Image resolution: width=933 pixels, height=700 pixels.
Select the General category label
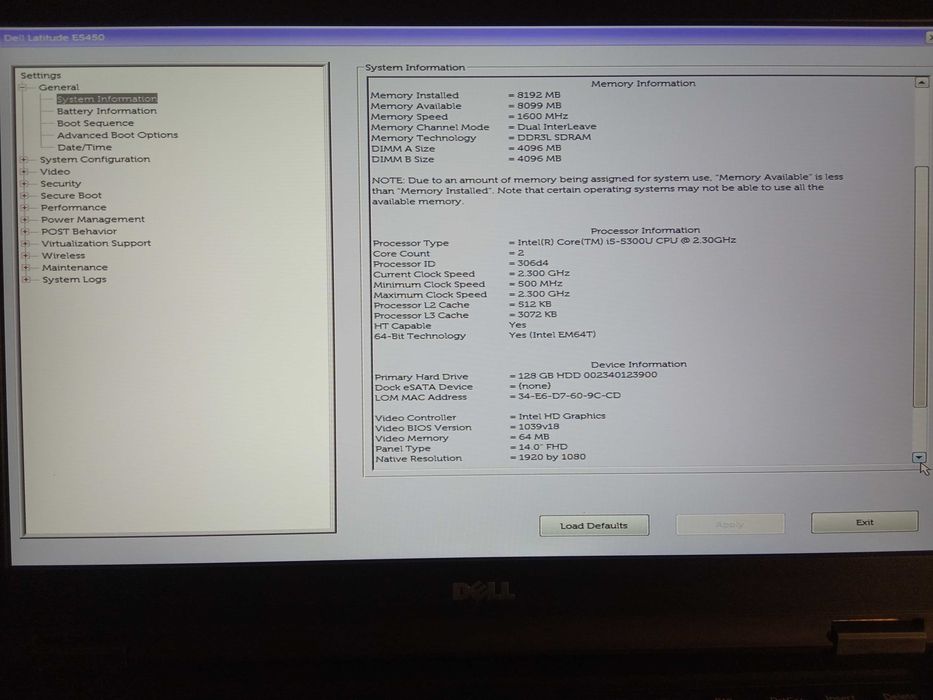tap(58, 87)
